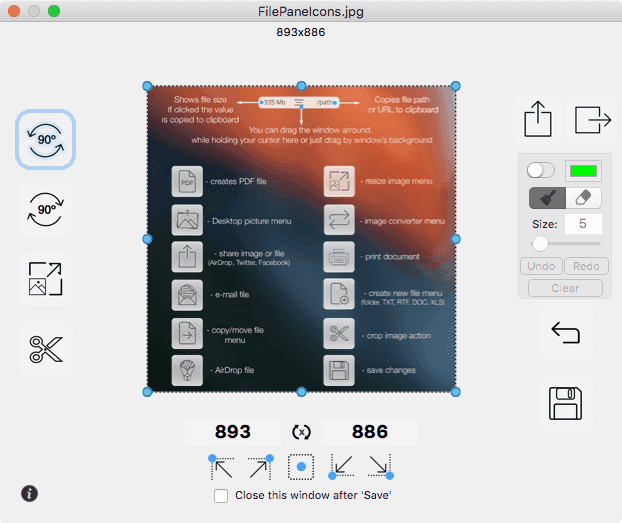Anchor crop to bottom-right corner
The height and width of the screenshot is (523, 622).
380,467
